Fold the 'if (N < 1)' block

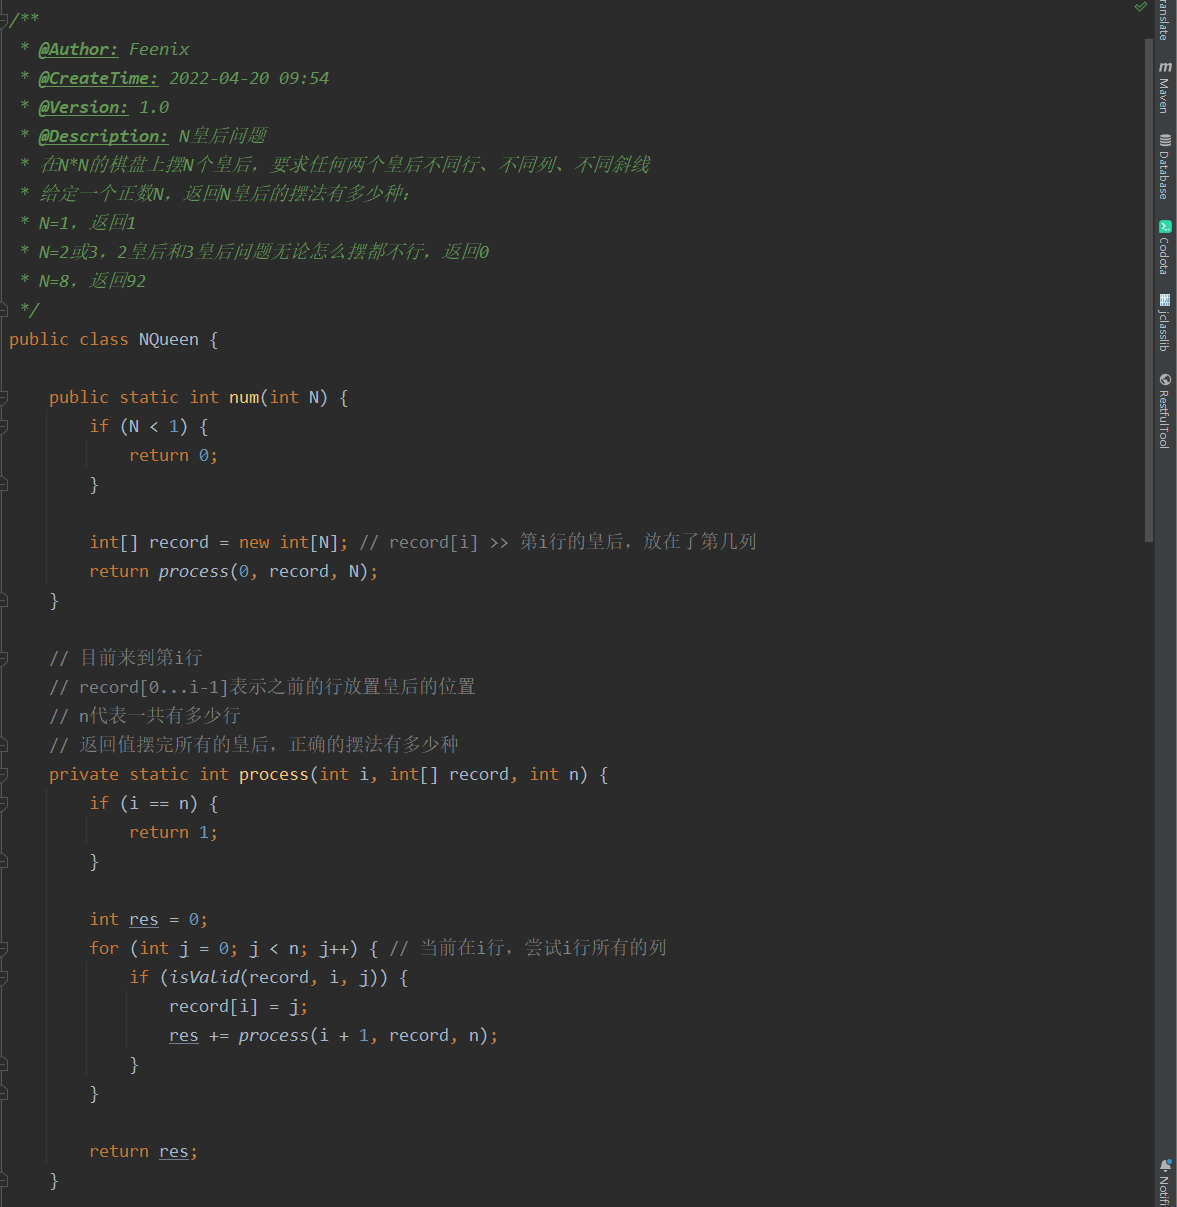pyautogui.click(x=4, y=426)
